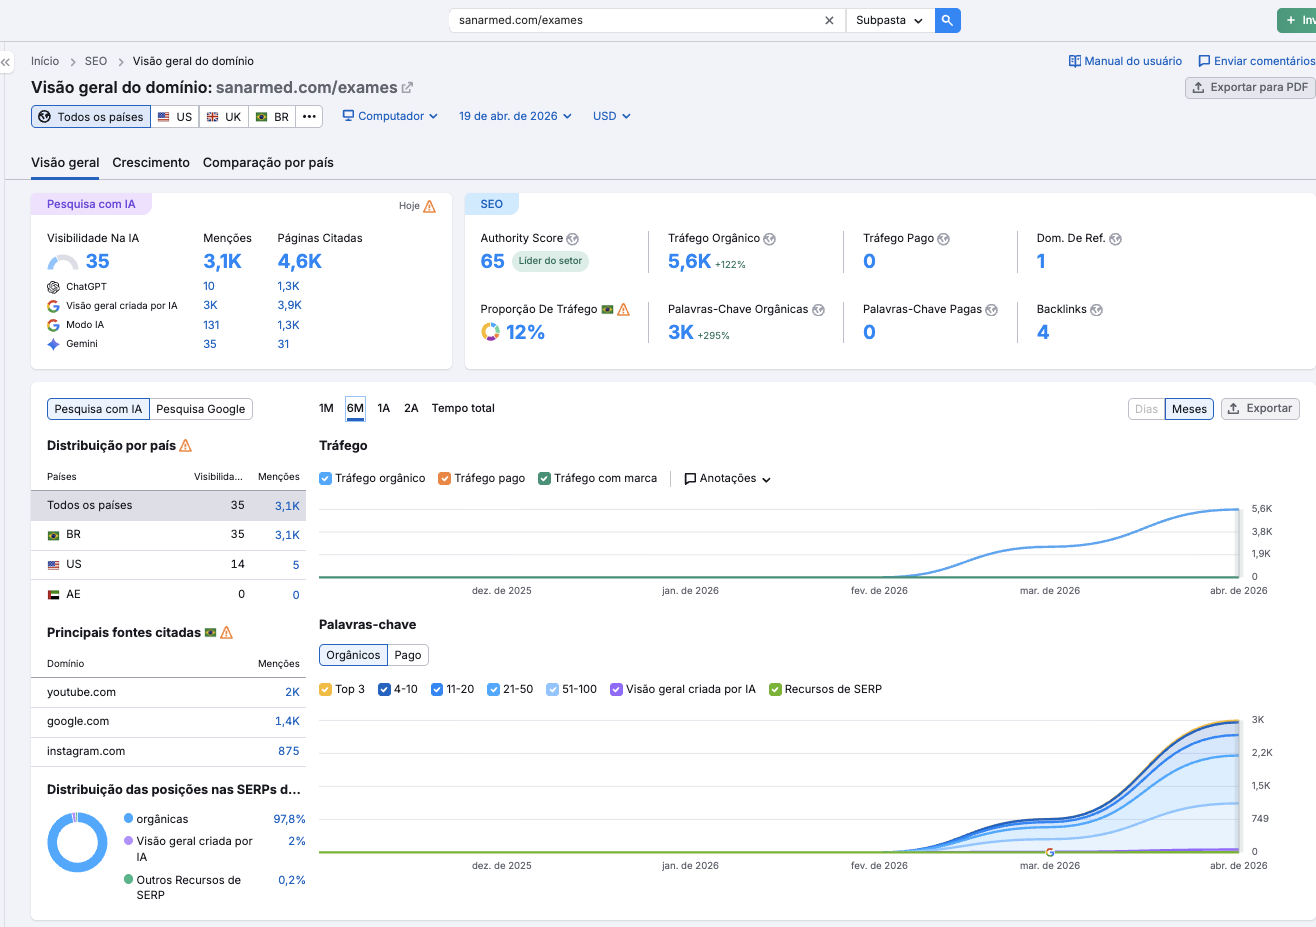Click the Gemini icon in the AI visibility list
Viewport: 1316px width, 927px height.
52,343
